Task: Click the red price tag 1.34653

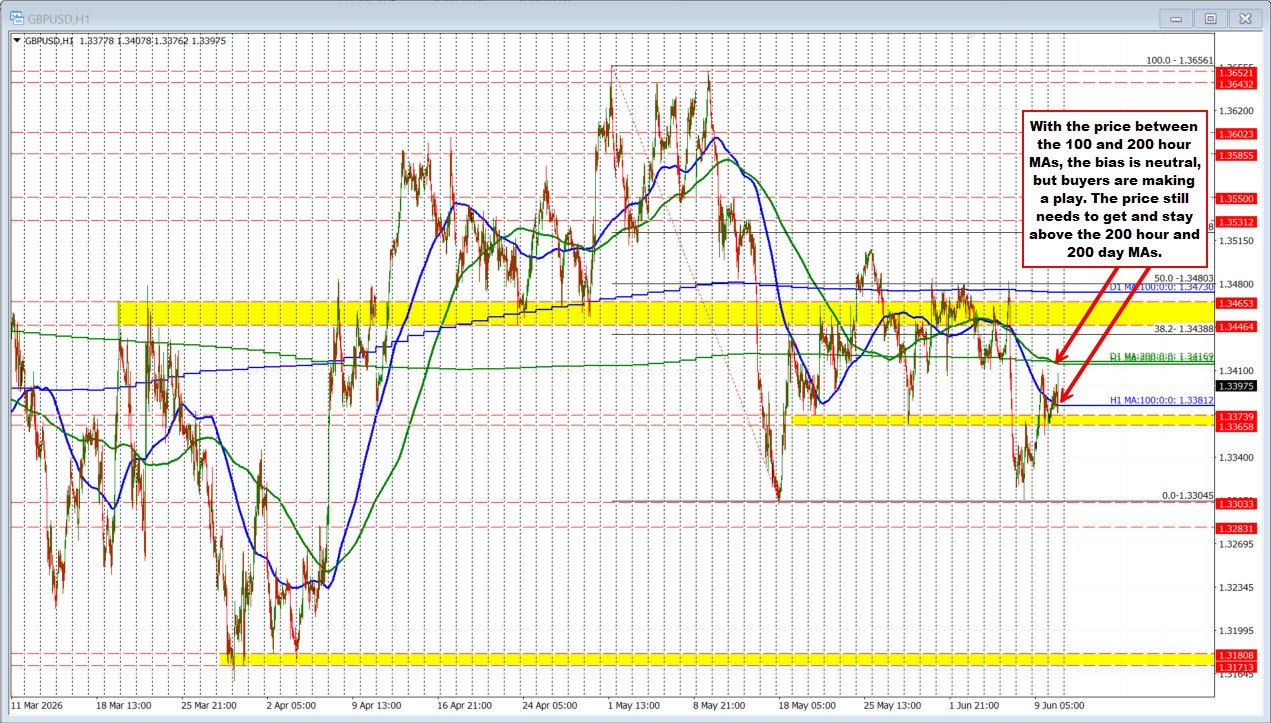Action: click(x=1235, y=302)
